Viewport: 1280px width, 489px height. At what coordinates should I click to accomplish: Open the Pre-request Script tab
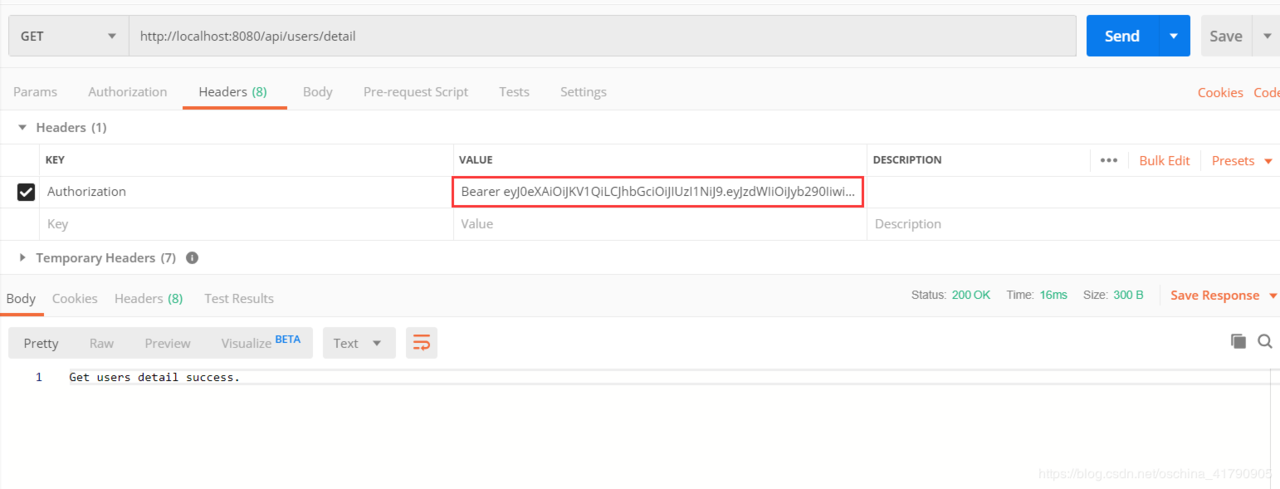click(x=415, y=92)
